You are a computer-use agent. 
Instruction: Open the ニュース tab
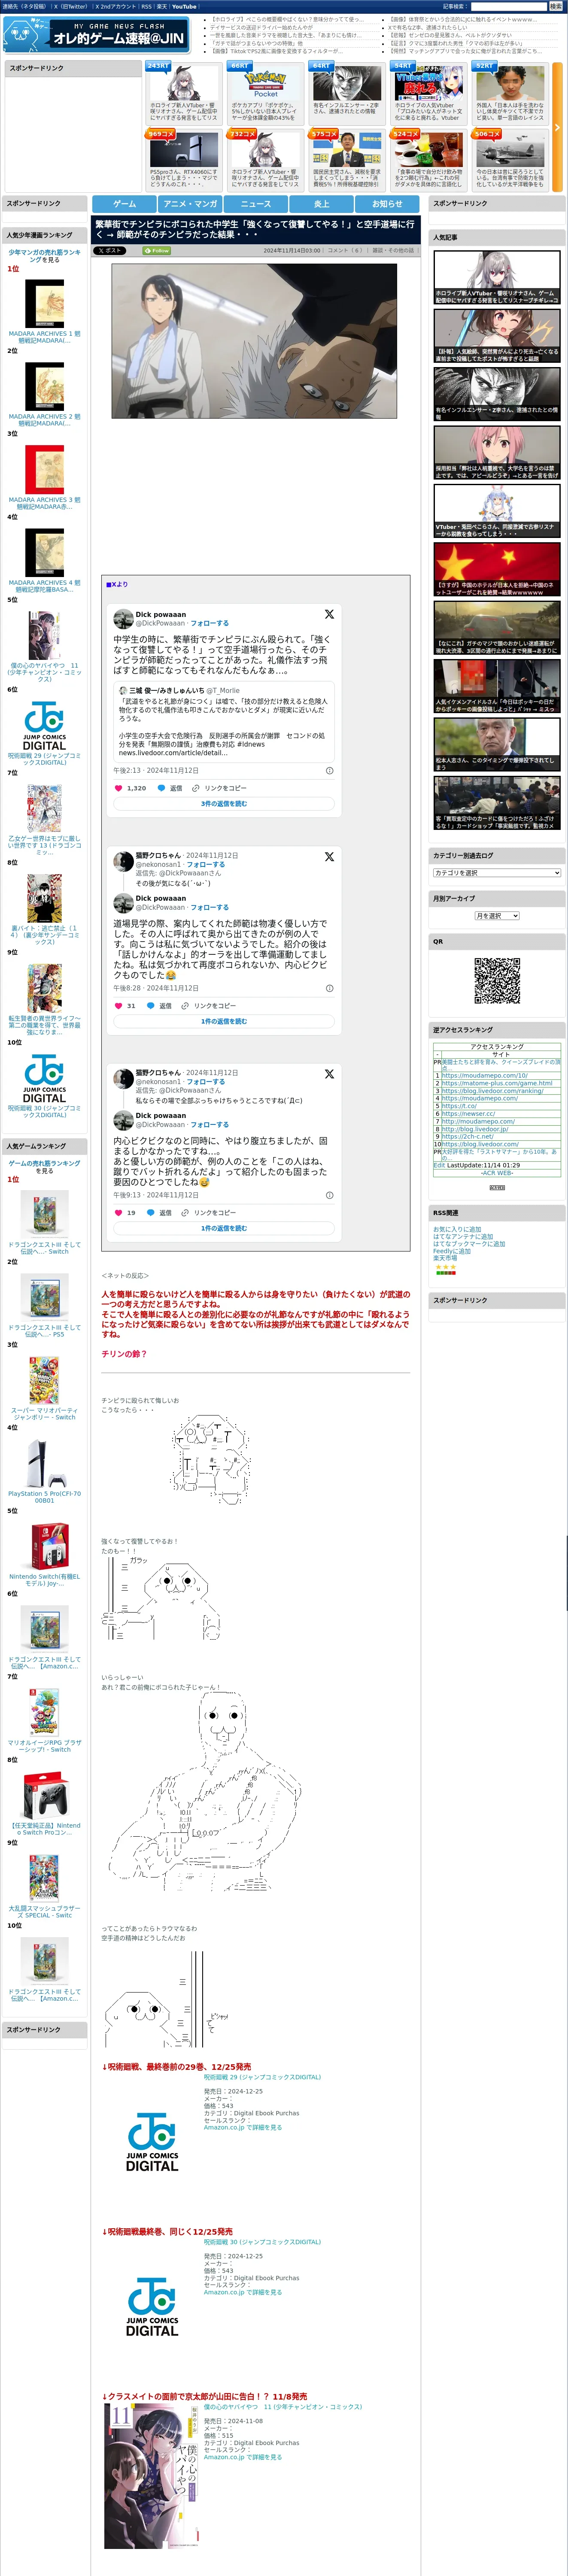256,204
